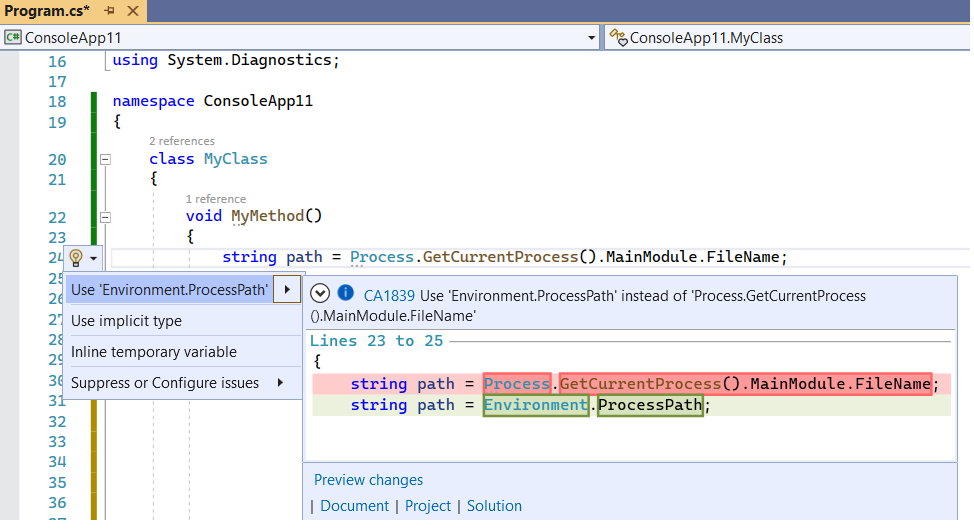Choose Use implicit type quick action

click(126, 321)
